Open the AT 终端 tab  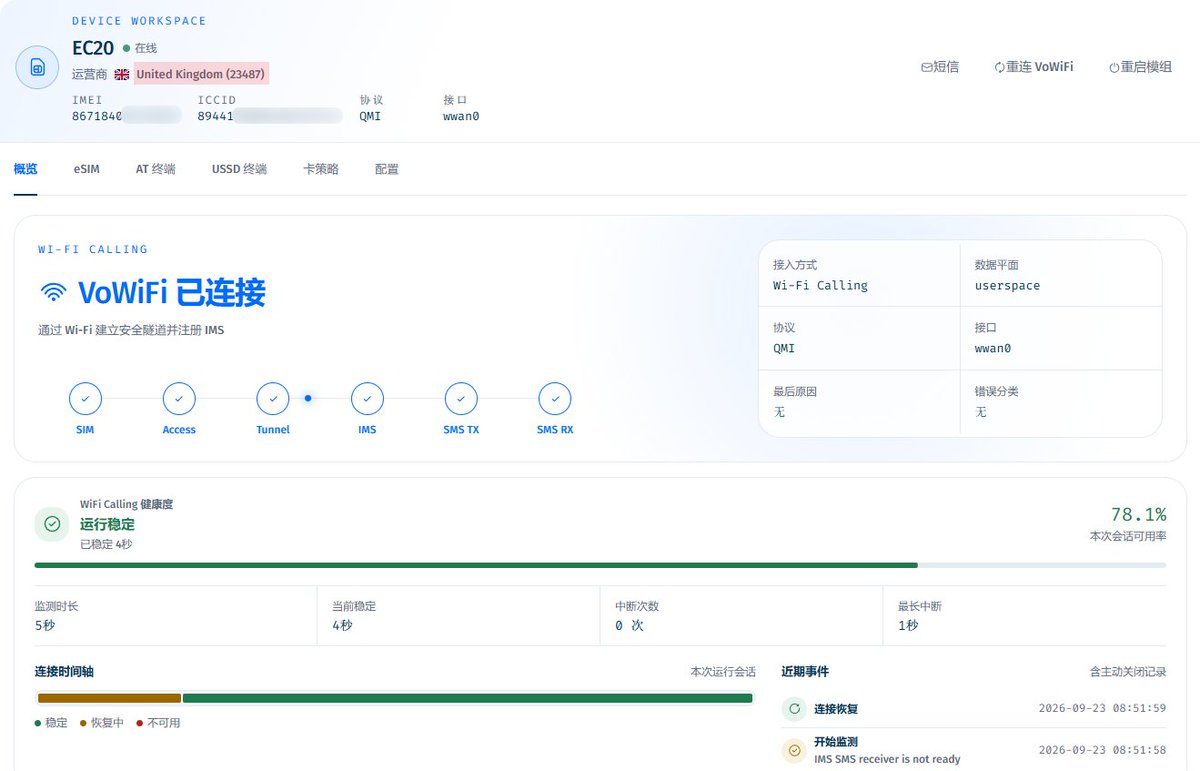[155, 169]
